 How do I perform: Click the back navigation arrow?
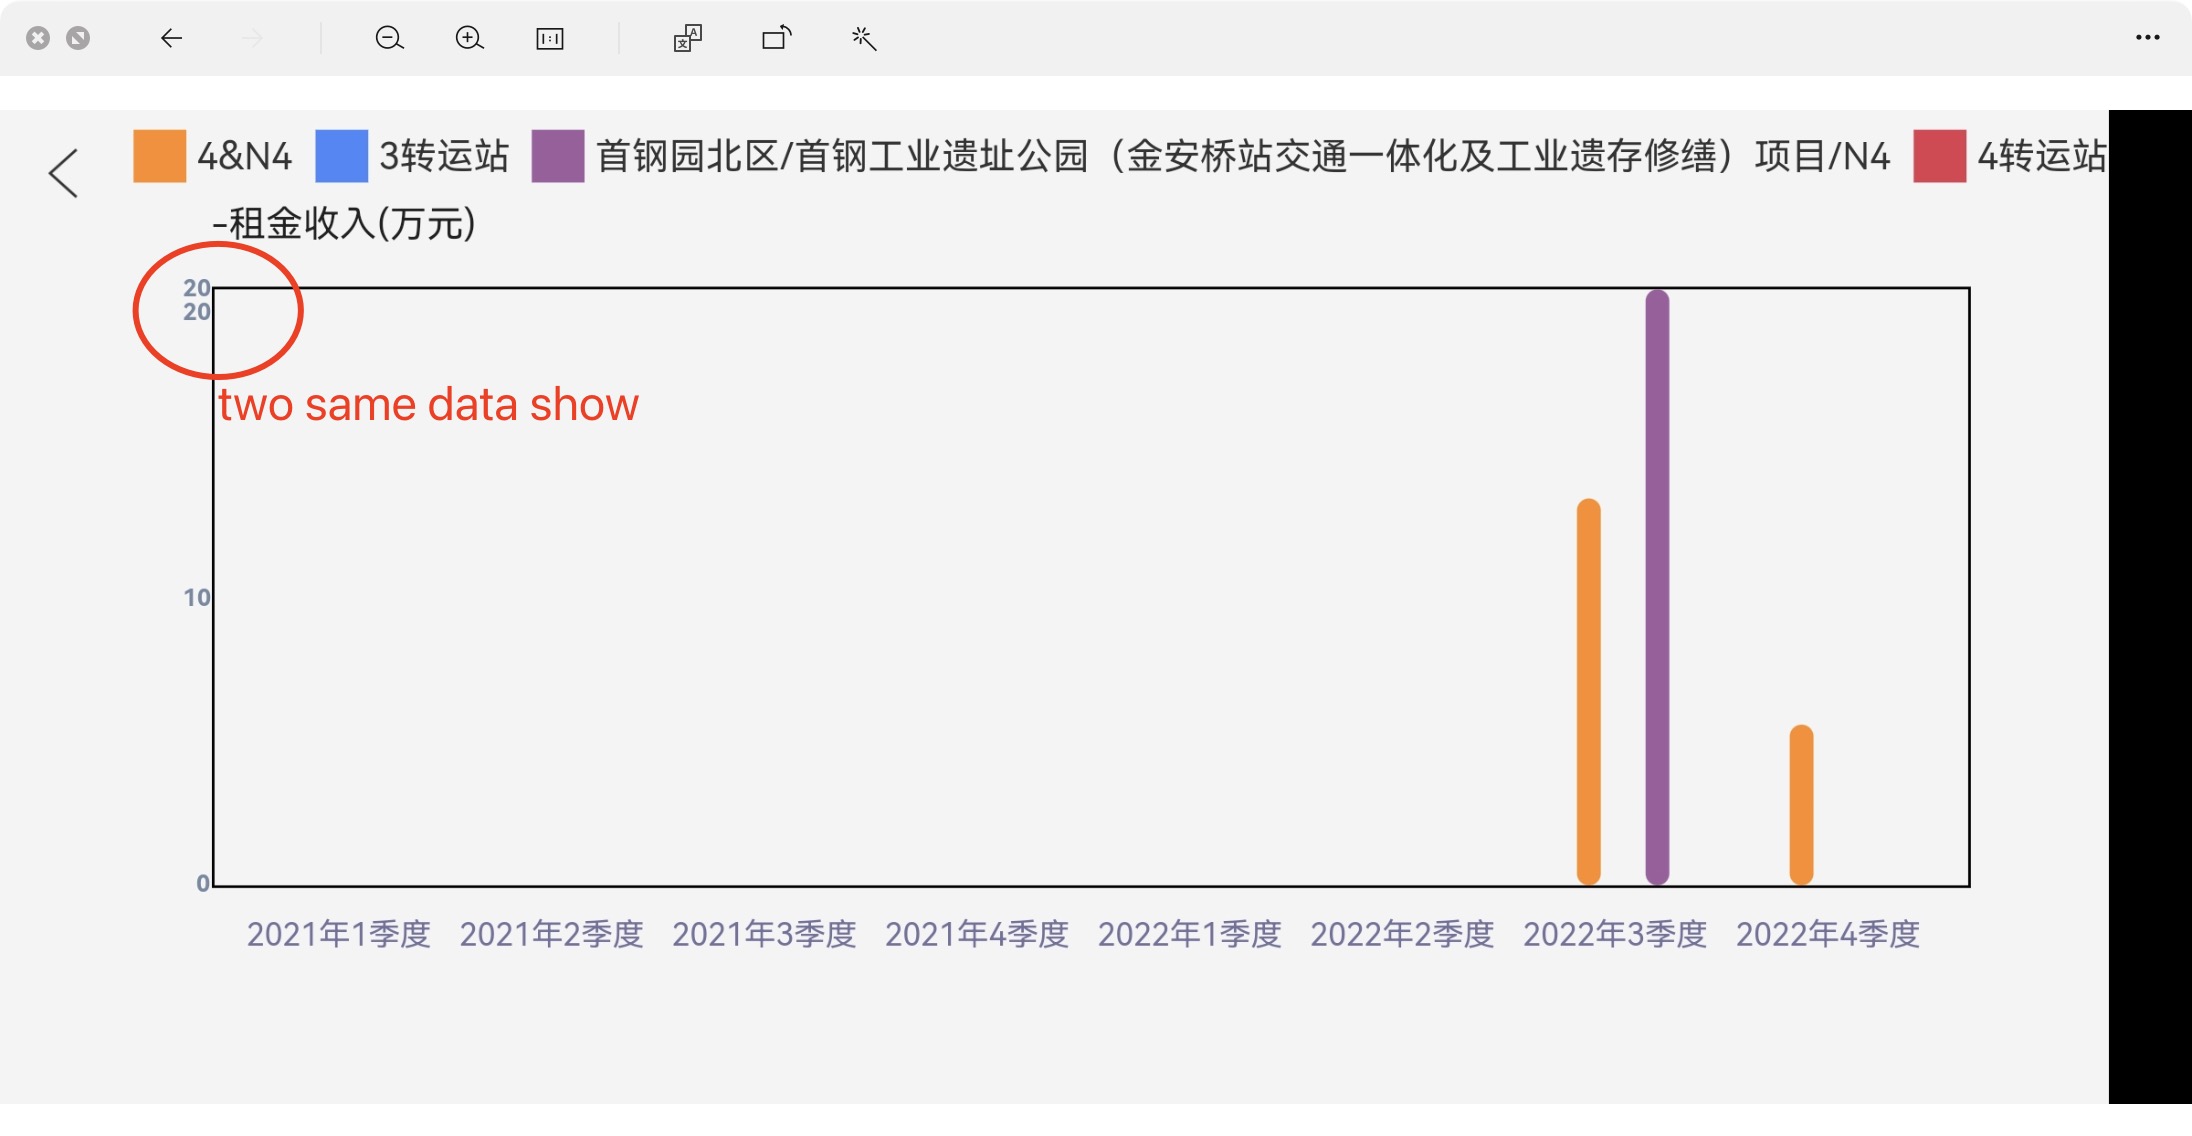[171, 38]
